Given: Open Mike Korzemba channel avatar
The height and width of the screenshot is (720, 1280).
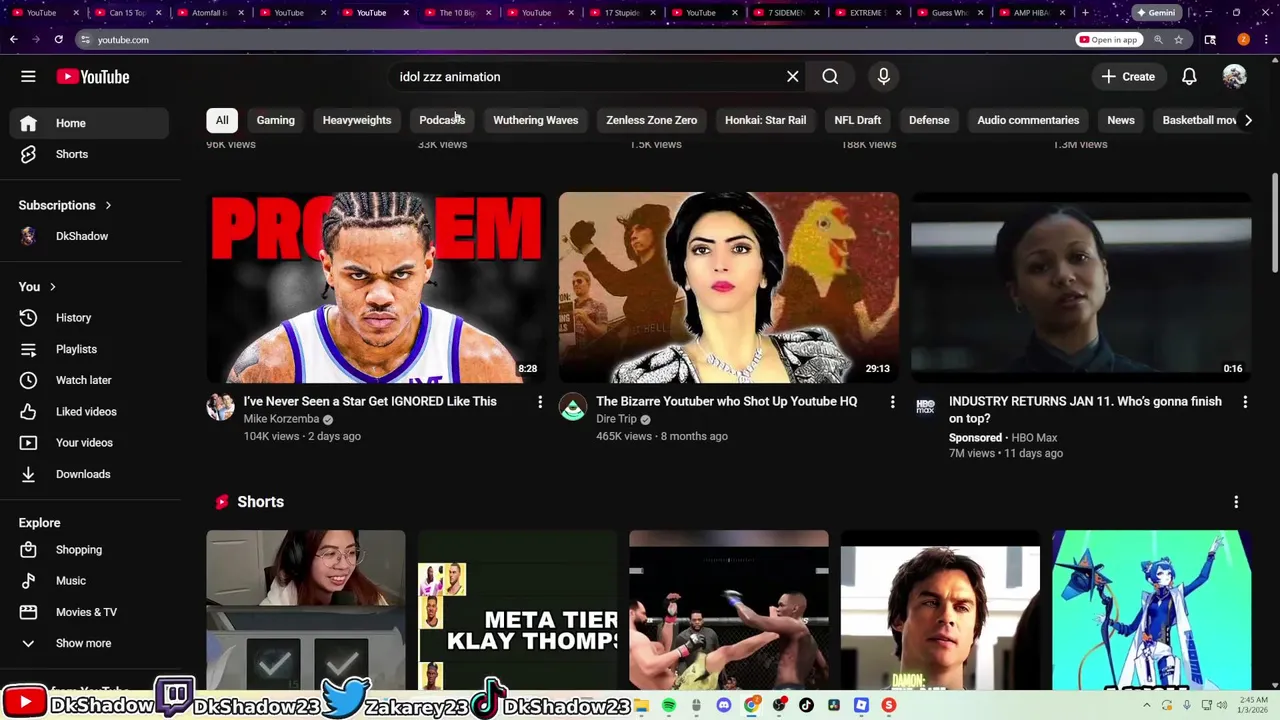Looking at the screenshot, I should [x=220, y=407].
